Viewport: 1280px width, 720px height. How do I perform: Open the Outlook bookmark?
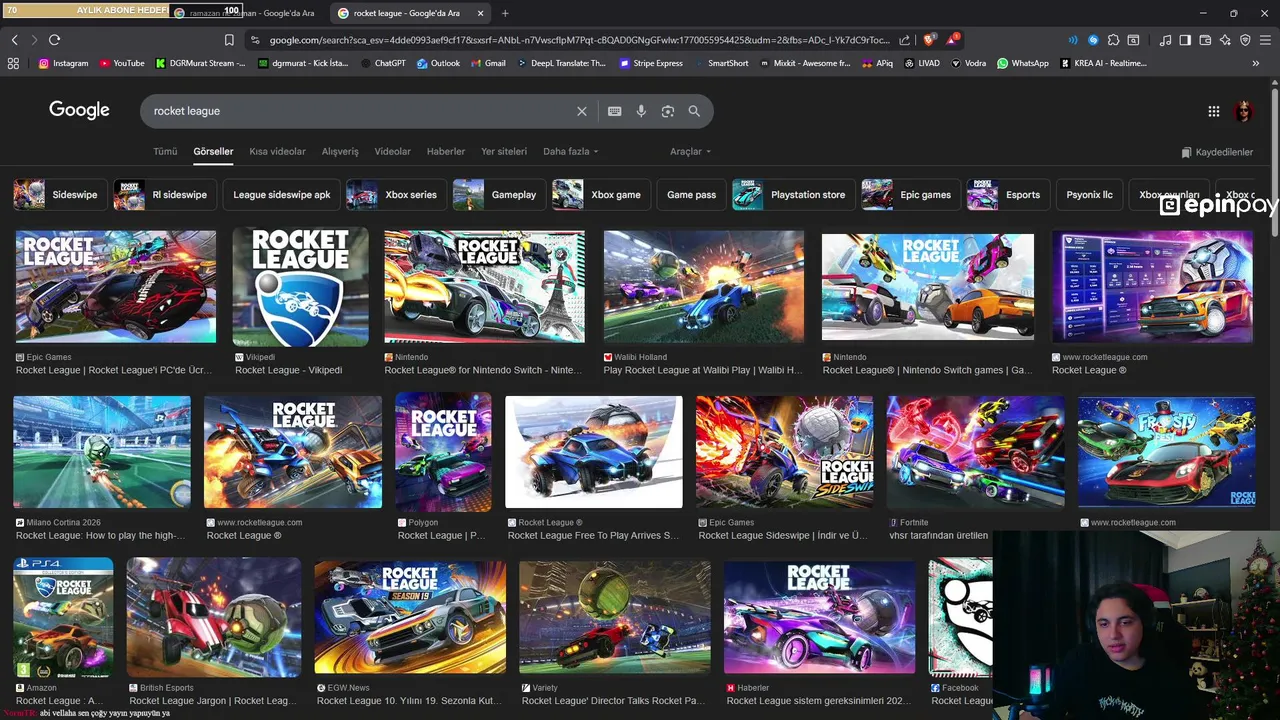click(x=439, y=63)
